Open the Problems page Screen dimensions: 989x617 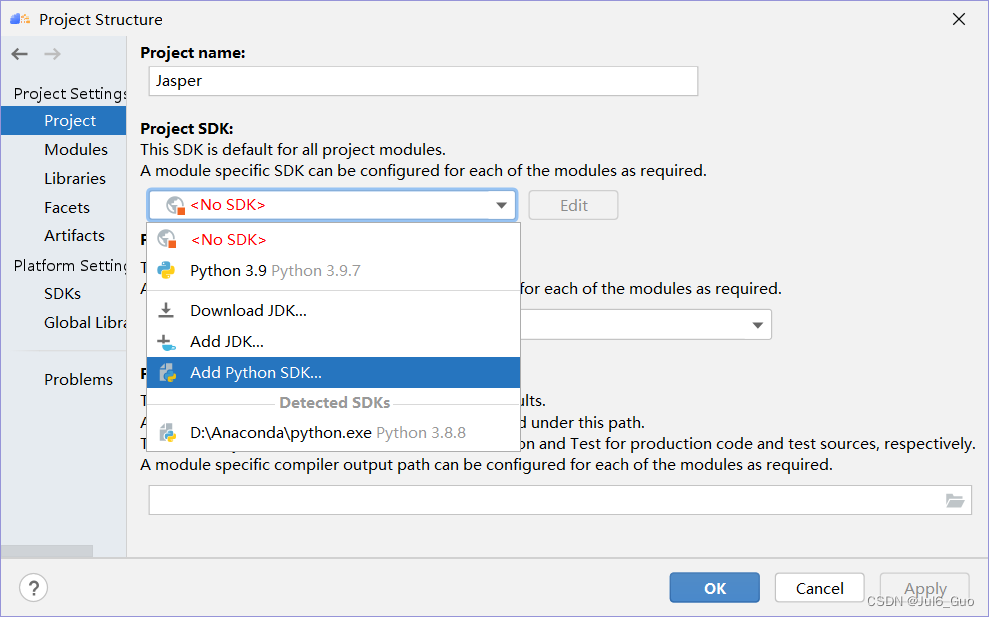[78, 380]
